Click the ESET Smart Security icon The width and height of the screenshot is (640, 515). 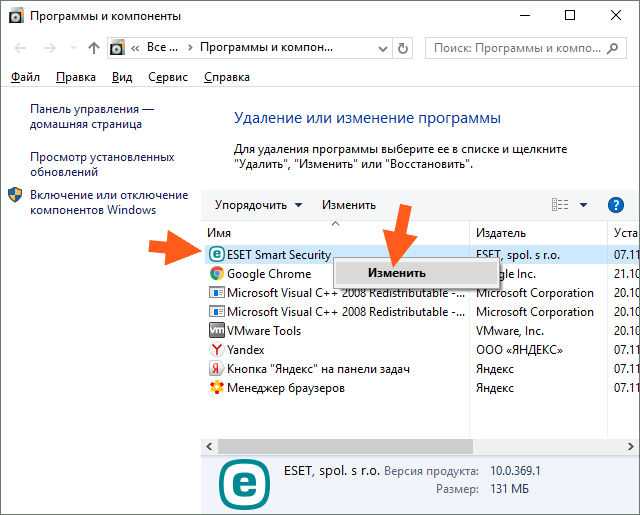point(217,254)
